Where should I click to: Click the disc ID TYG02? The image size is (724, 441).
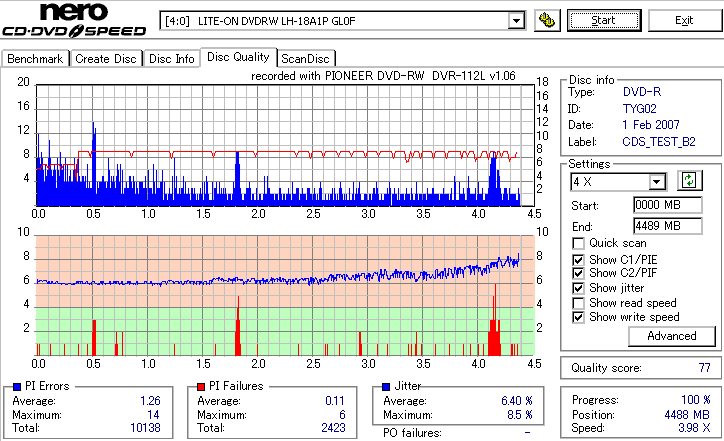640,109
